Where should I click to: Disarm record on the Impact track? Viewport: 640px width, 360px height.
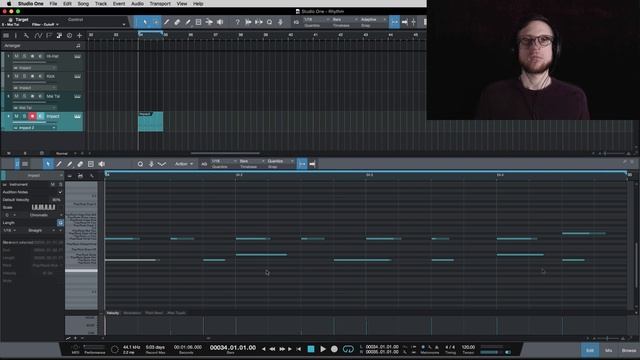[32, 116]
